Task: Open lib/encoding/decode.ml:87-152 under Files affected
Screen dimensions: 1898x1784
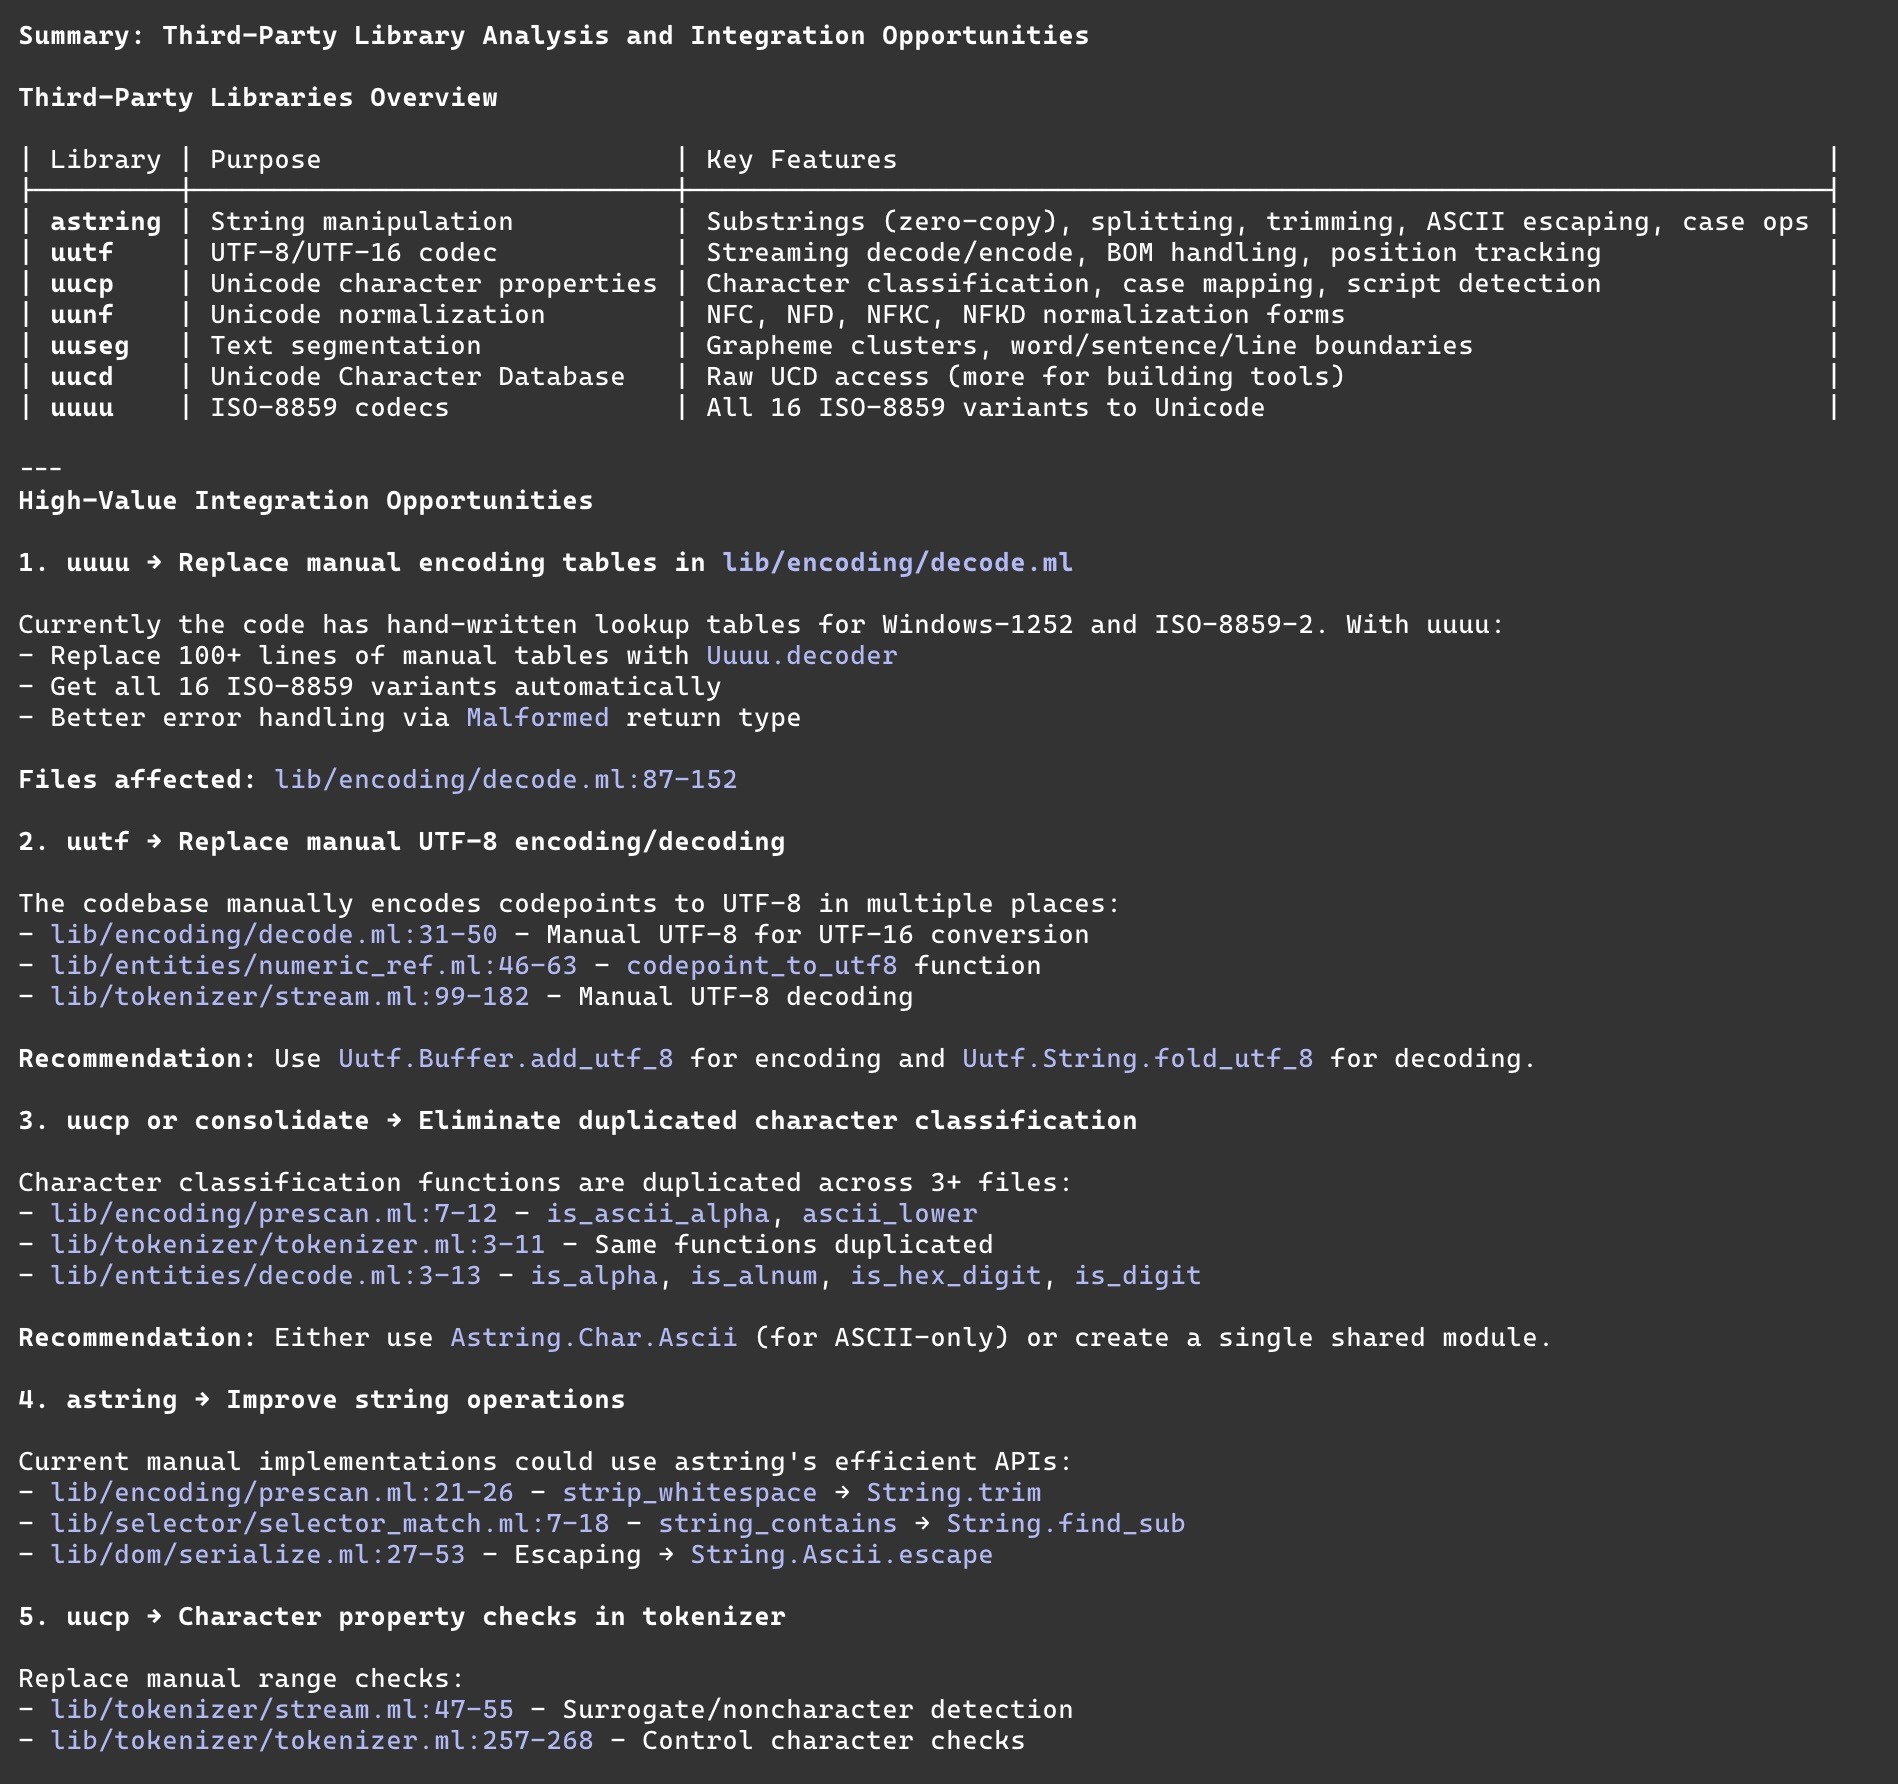Action: pyautogui.click(x=505, y=780)
